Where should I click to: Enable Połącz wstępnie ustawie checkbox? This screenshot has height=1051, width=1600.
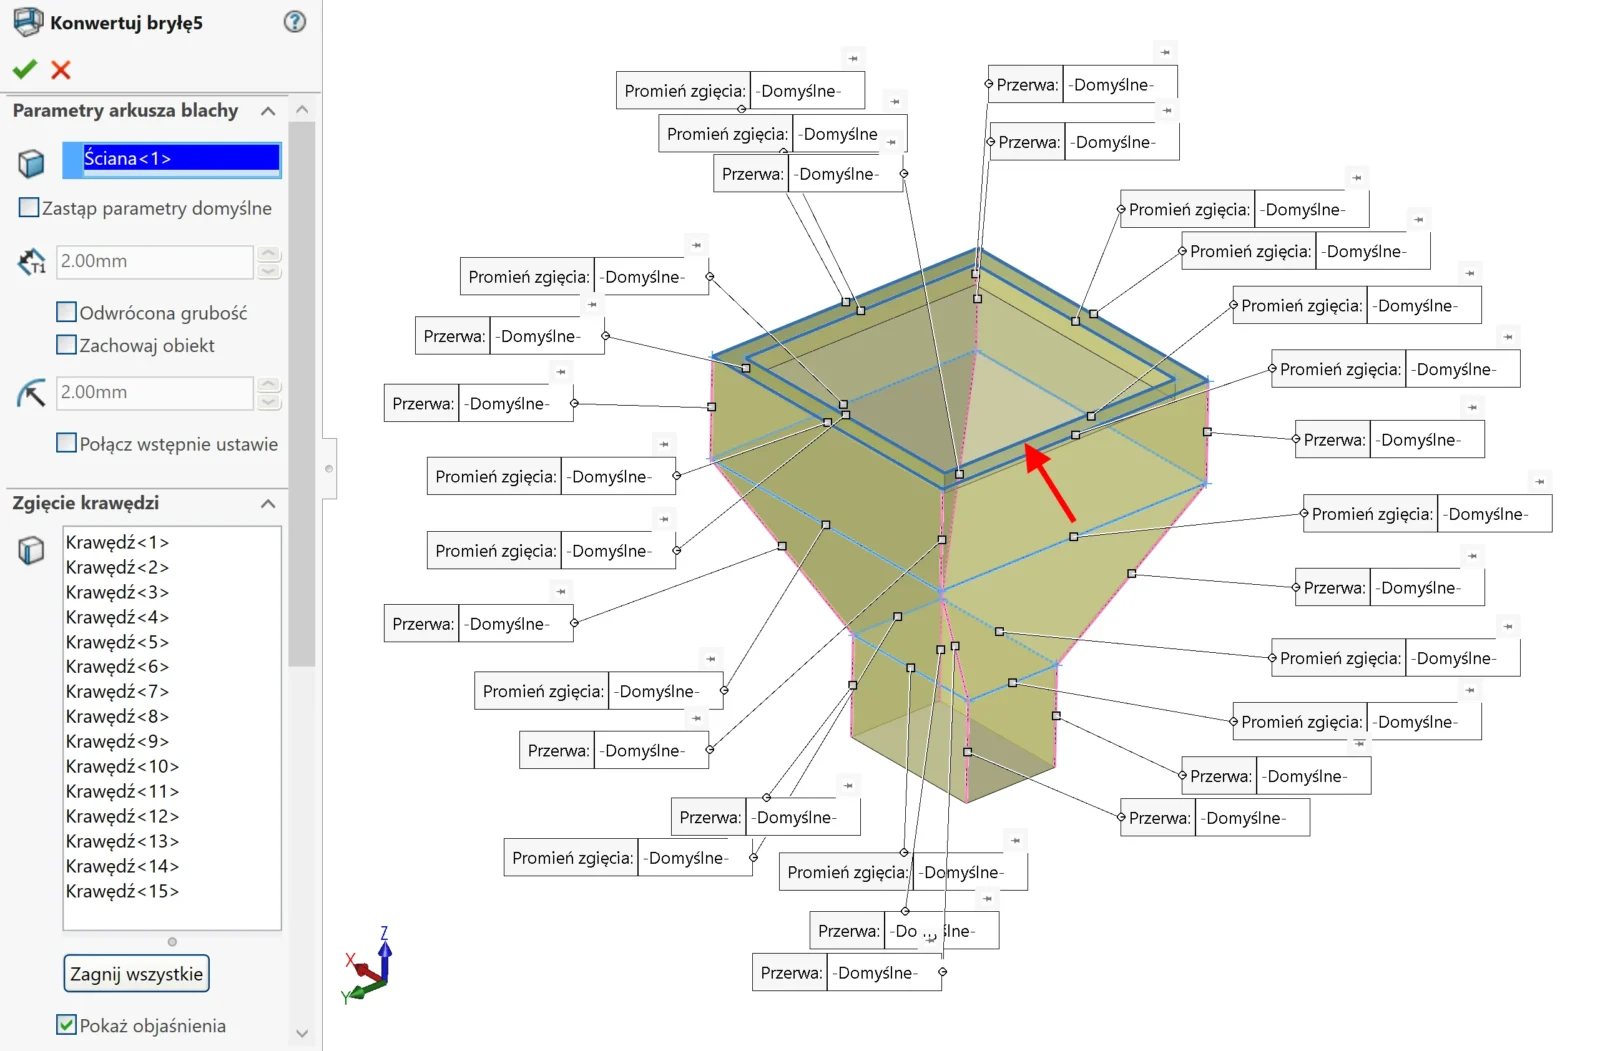(x=67, y=443)
